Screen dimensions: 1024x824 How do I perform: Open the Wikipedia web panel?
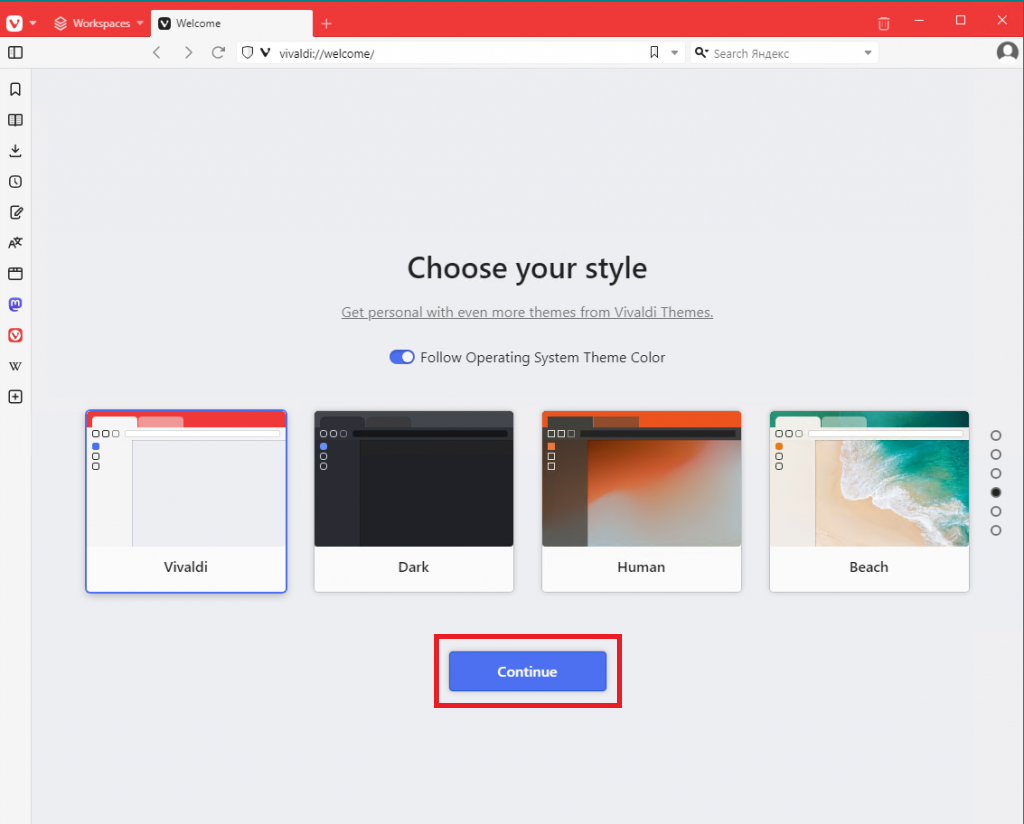(16, 366)
